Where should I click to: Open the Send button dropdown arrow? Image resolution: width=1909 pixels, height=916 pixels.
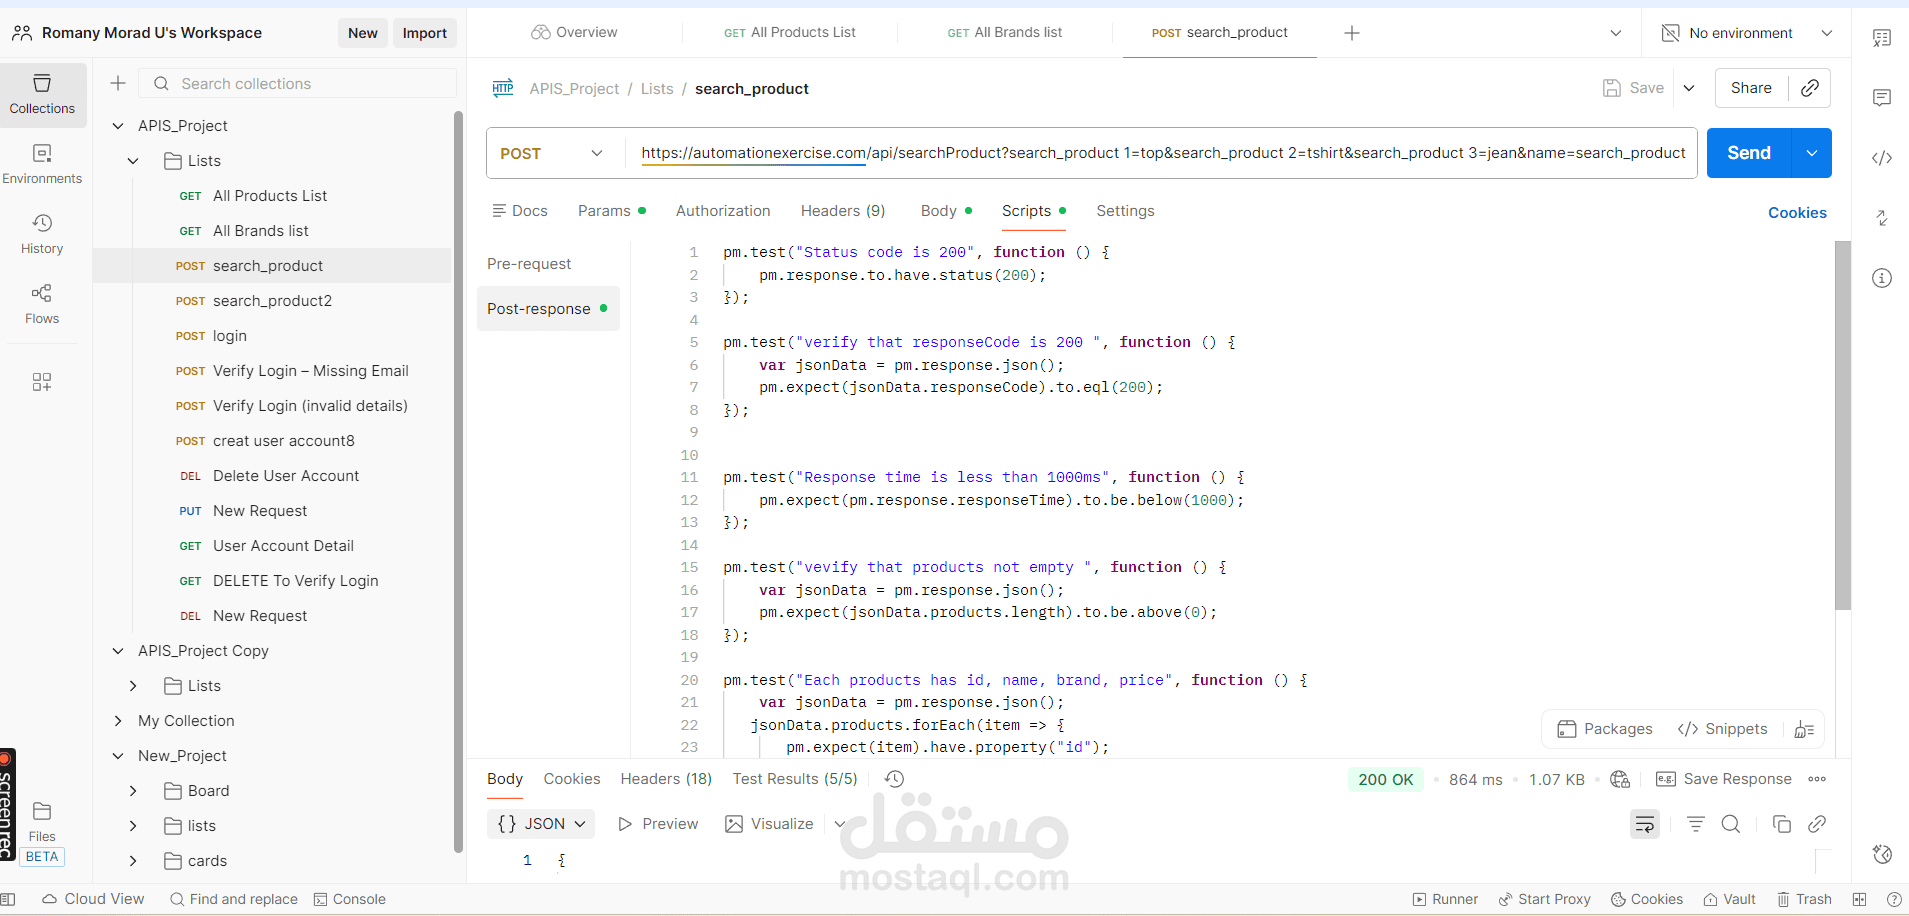[1812, 153]
